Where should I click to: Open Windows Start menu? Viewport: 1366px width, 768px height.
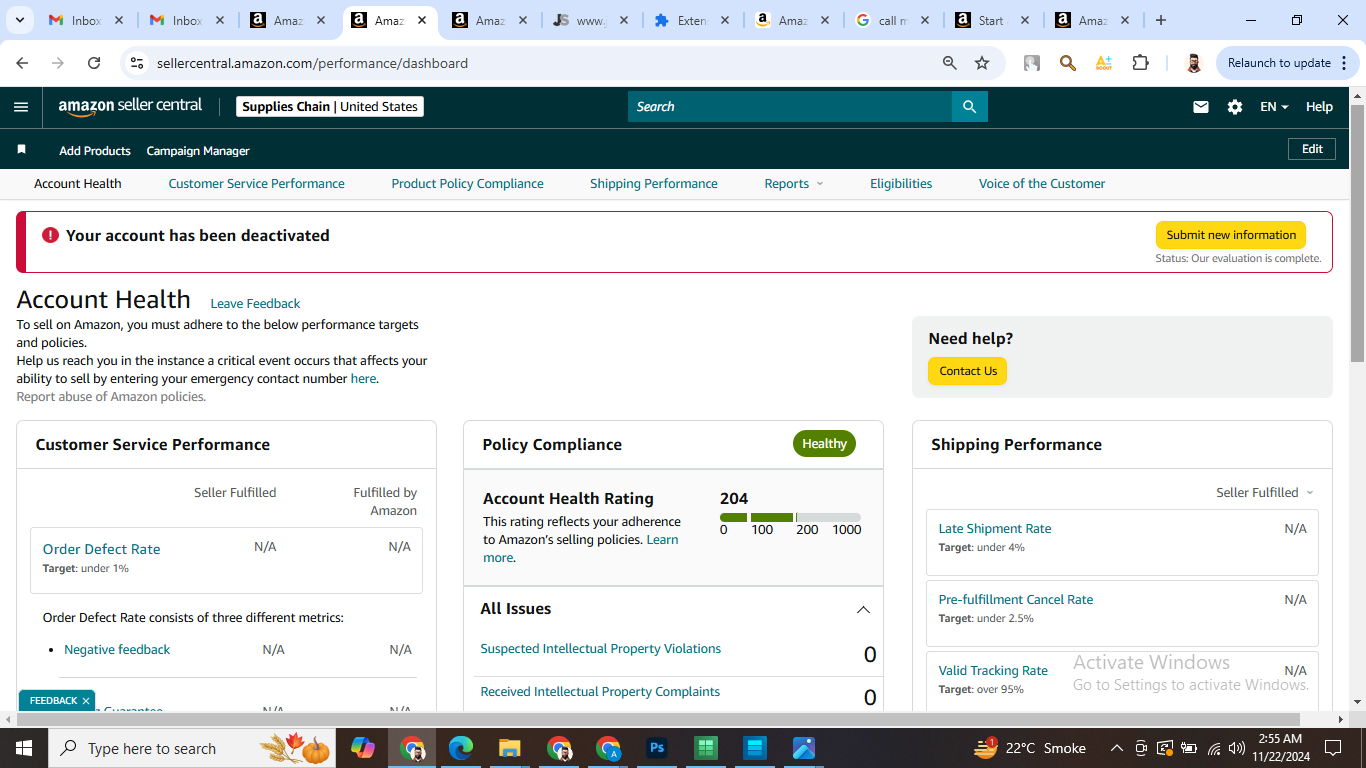pos(23,748)
